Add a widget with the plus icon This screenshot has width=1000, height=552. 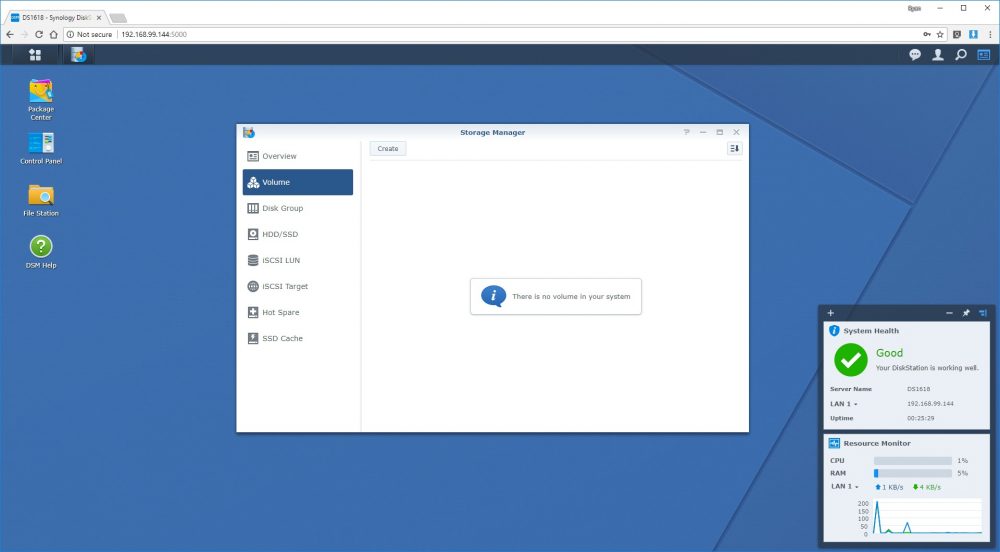tap(830, 313)
